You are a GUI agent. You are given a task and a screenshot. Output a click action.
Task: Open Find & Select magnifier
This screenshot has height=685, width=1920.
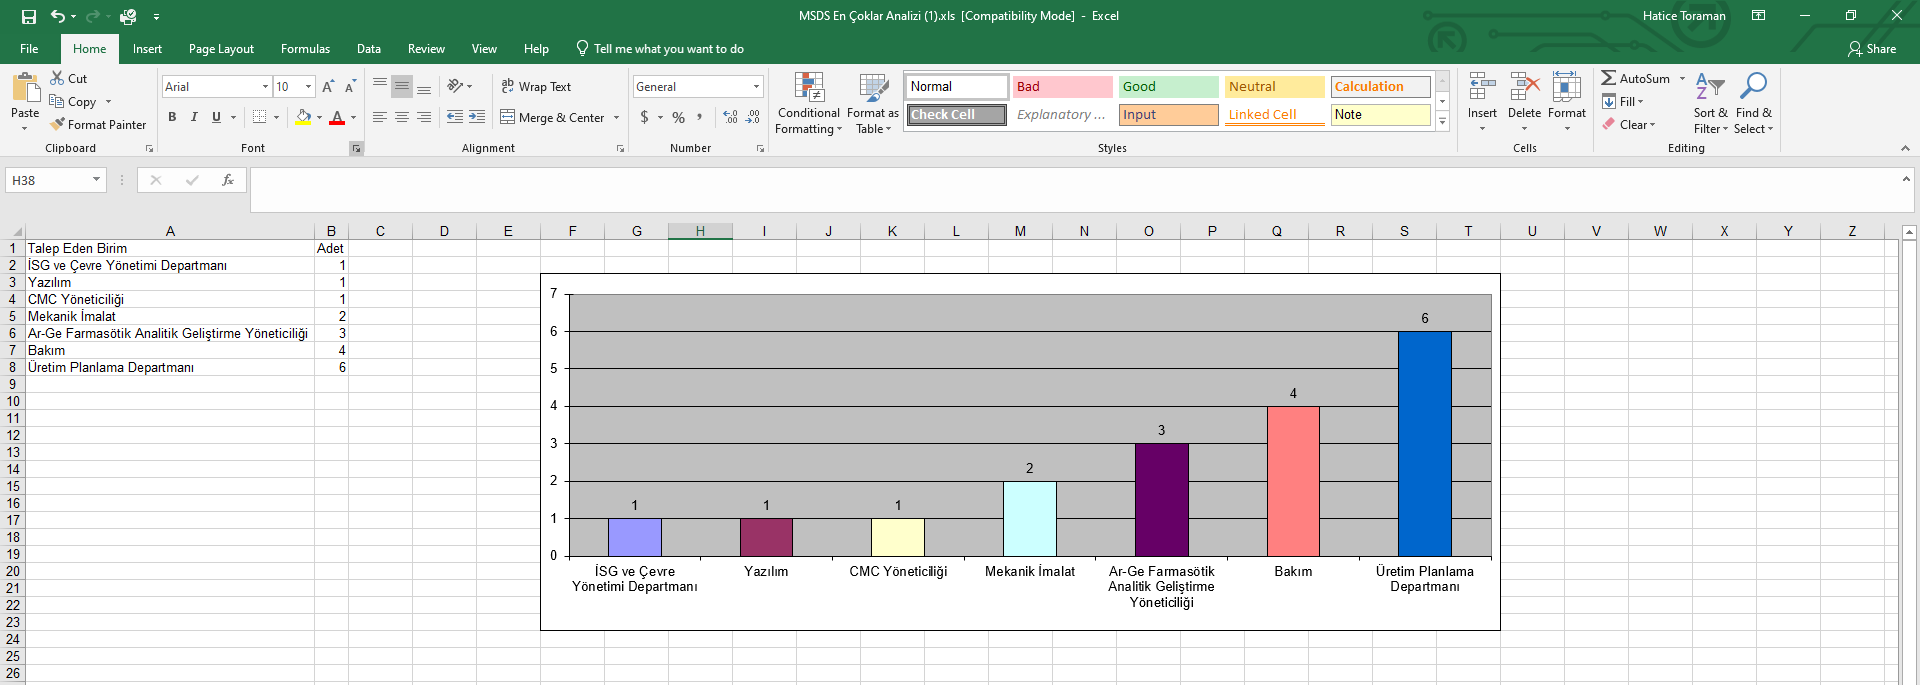tap(1753, 104)
